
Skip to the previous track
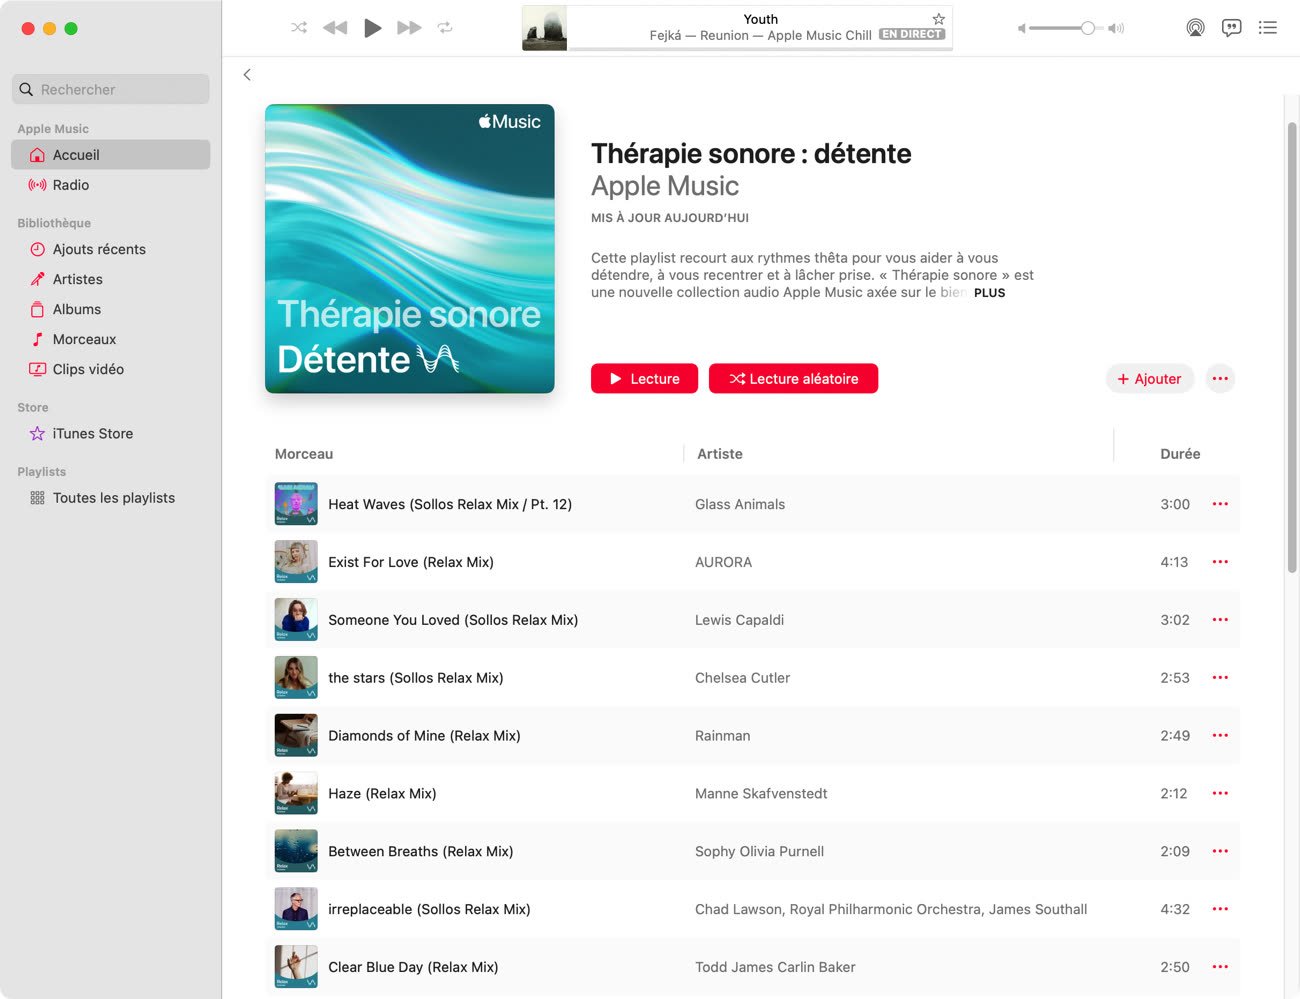(335, 28)
